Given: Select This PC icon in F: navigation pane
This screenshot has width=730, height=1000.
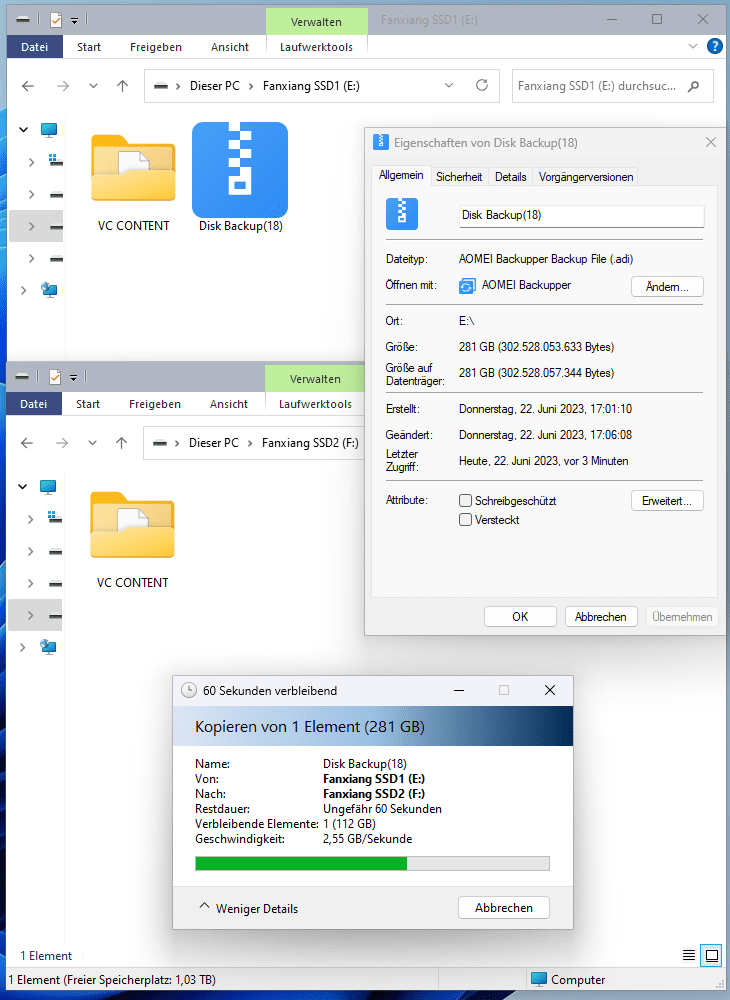Looking at the screenshot, I should point(48,487).
